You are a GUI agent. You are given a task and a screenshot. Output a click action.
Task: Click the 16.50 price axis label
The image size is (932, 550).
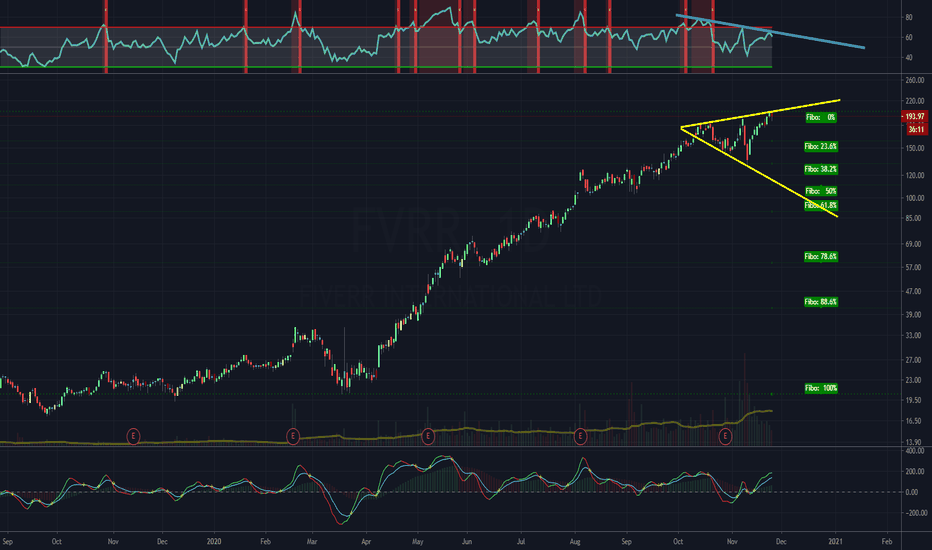point(915,421)
